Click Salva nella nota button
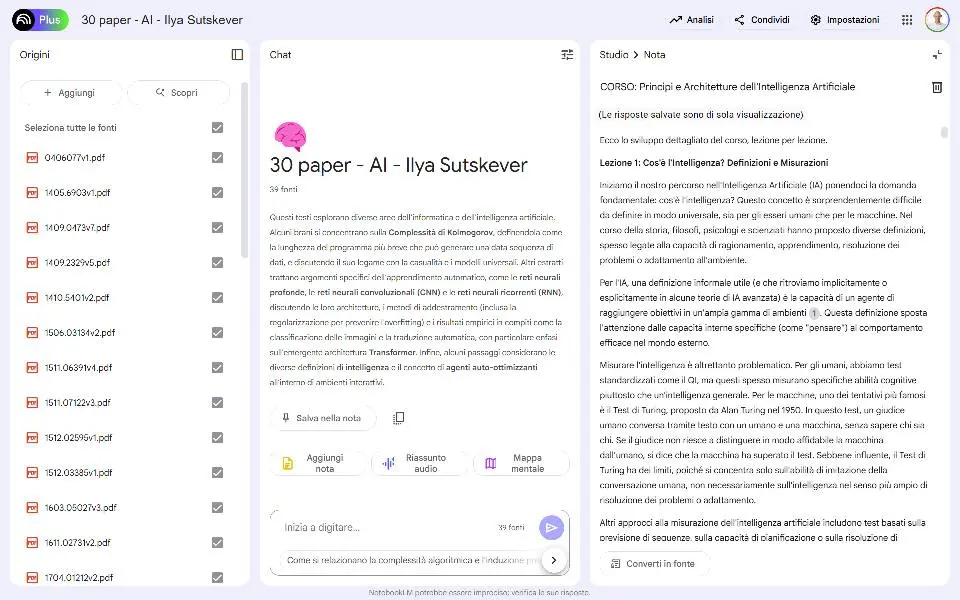This screenshot has width=960, height=600. [322, 418]
